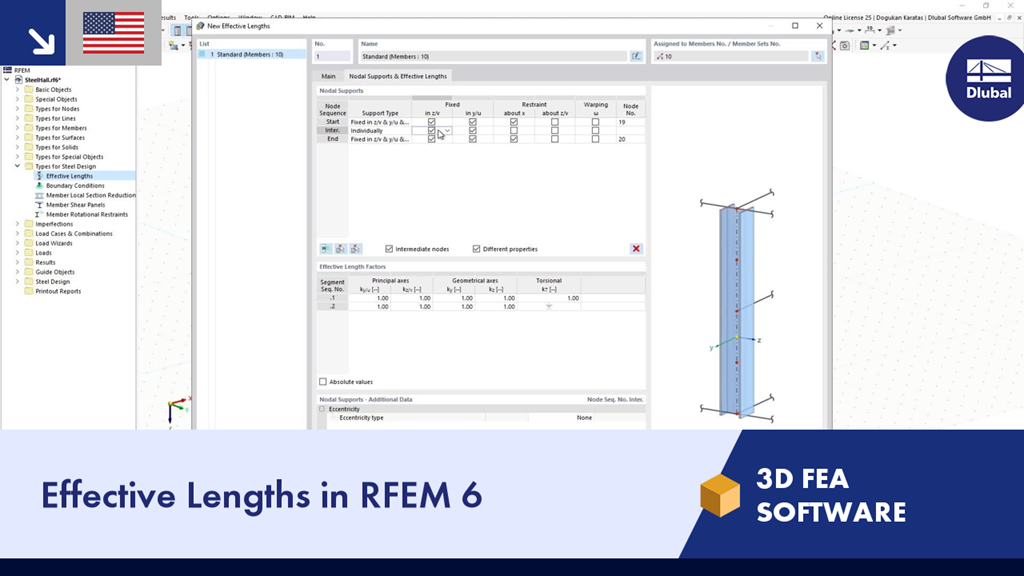Click the Member Rotational Restraints icon

pyautogui.click(x=39, y=214)
